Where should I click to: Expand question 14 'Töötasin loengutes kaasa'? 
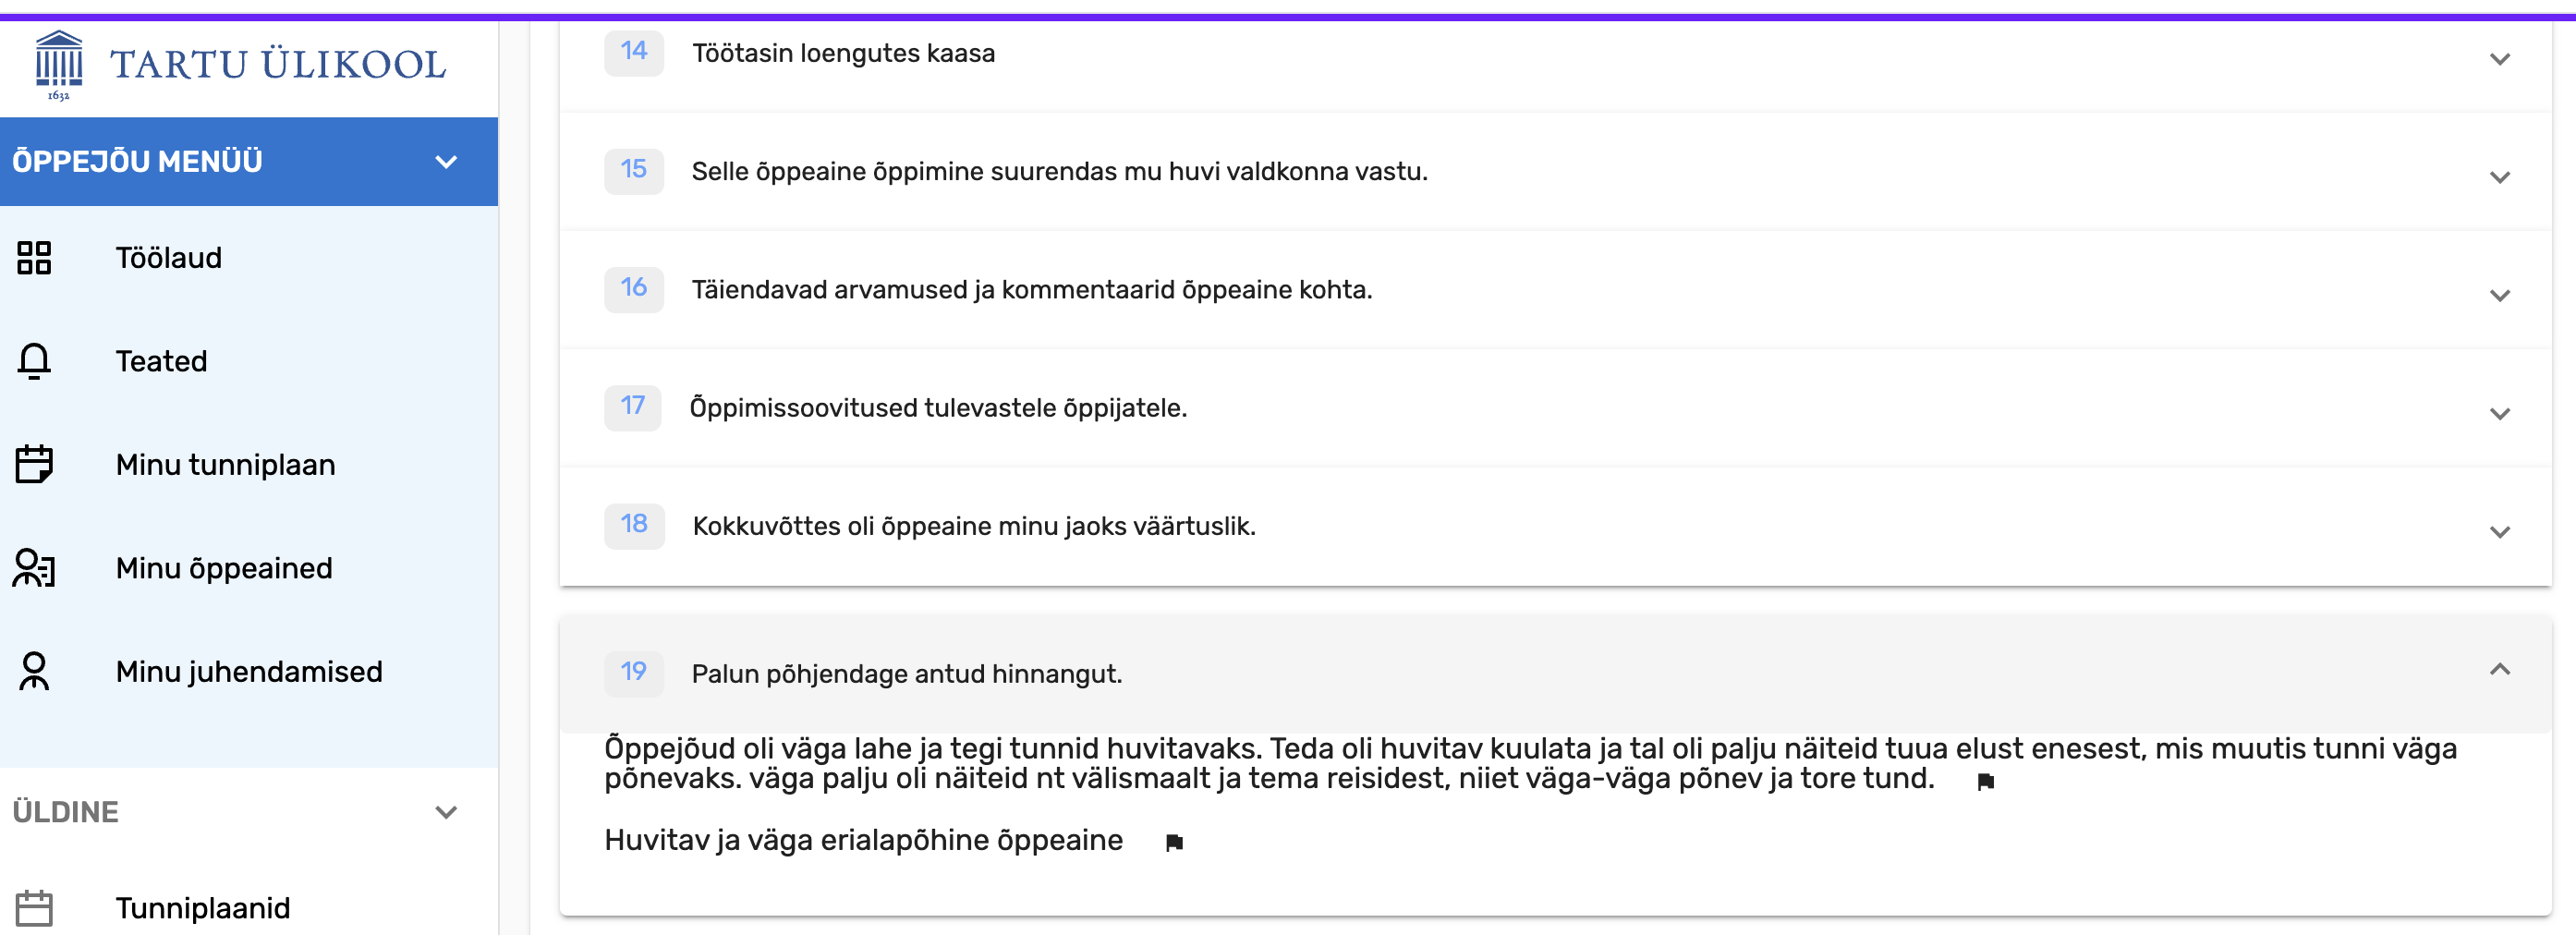(2499, 59)
